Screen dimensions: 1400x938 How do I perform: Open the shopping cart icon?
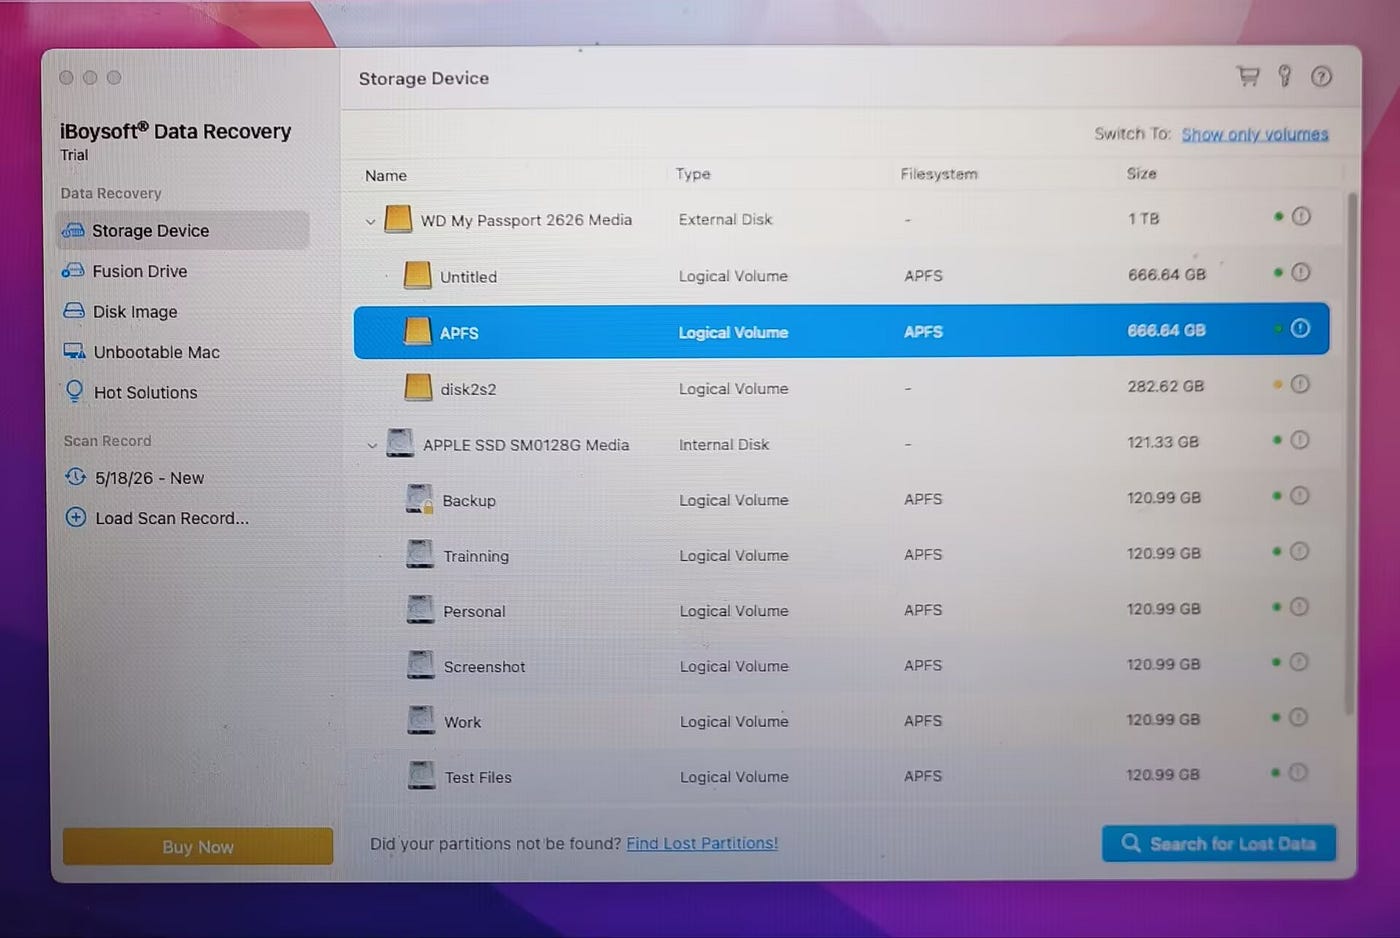click(1248, 76)
